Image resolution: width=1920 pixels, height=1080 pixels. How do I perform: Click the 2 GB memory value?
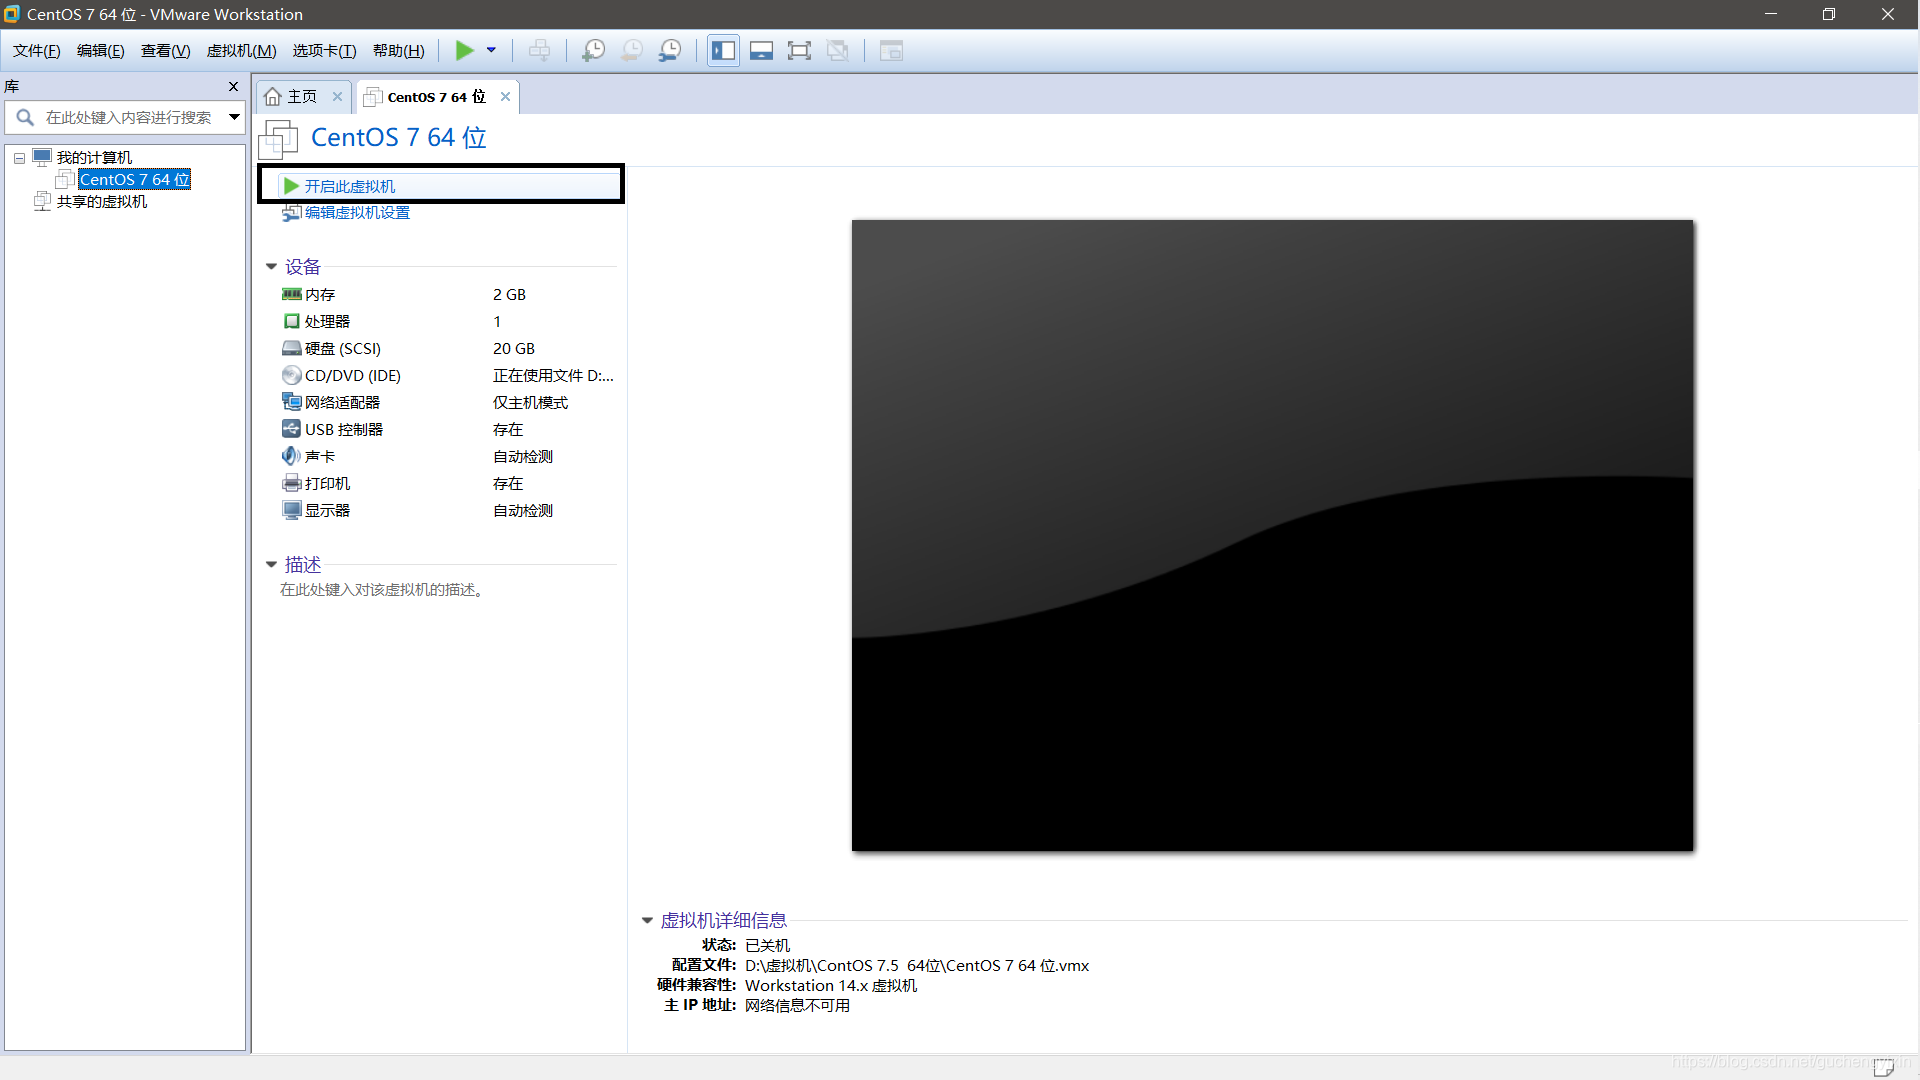point(509,294)
